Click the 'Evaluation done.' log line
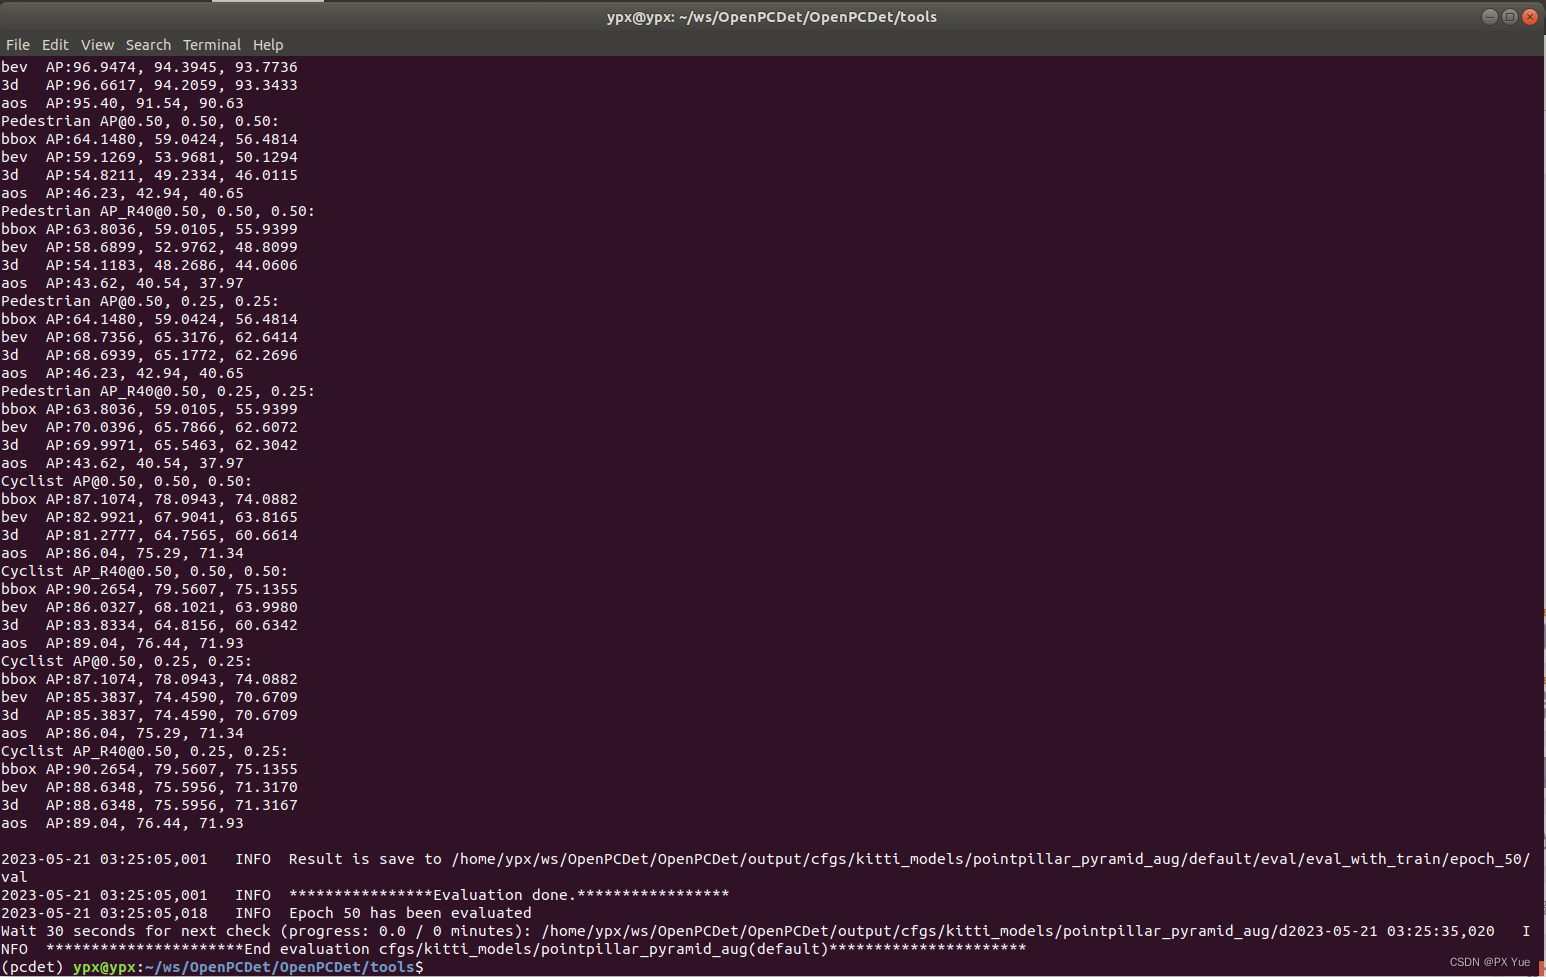 point(365,895)
